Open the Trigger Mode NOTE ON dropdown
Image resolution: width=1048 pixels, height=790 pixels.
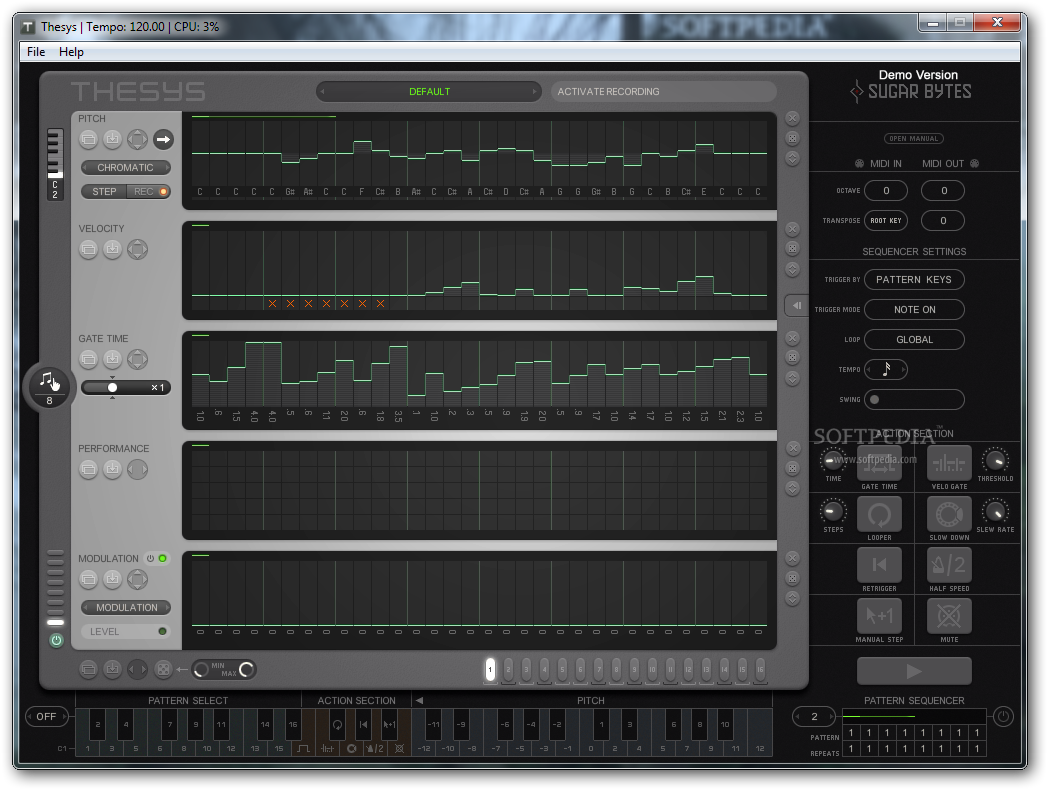[914, 309]
